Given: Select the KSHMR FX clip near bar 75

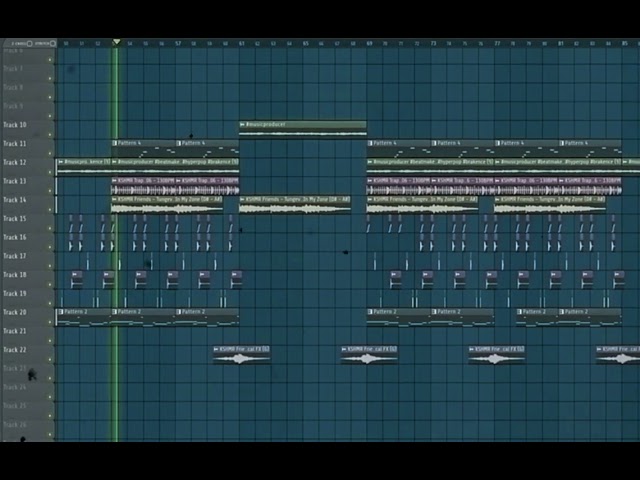Looking at the screenshot, I should (x=496, y=354).
